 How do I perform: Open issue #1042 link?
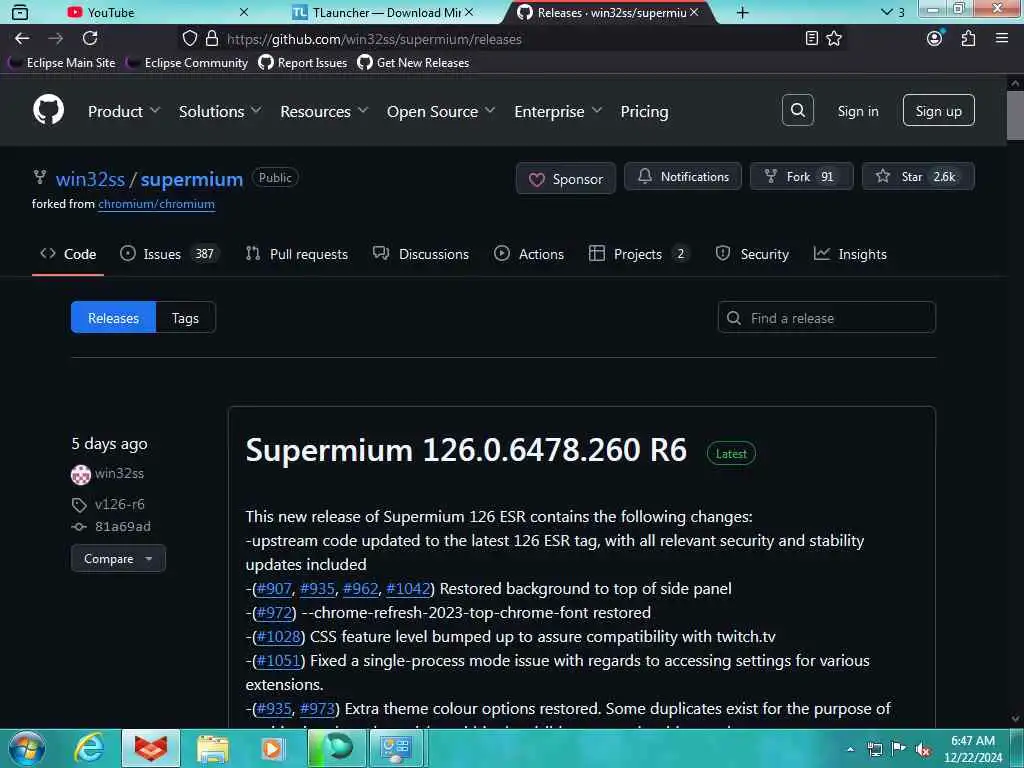tap(408, 589)
